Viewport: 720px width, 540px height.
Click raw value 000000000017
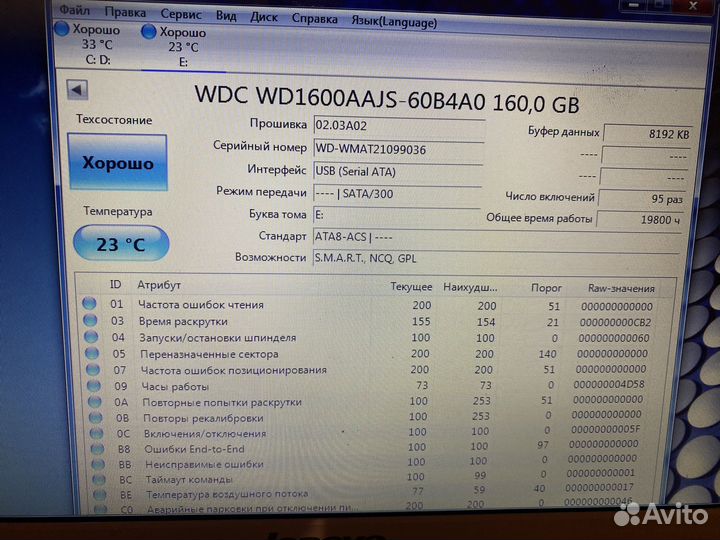pyautogui.click(x=599, y=487)
